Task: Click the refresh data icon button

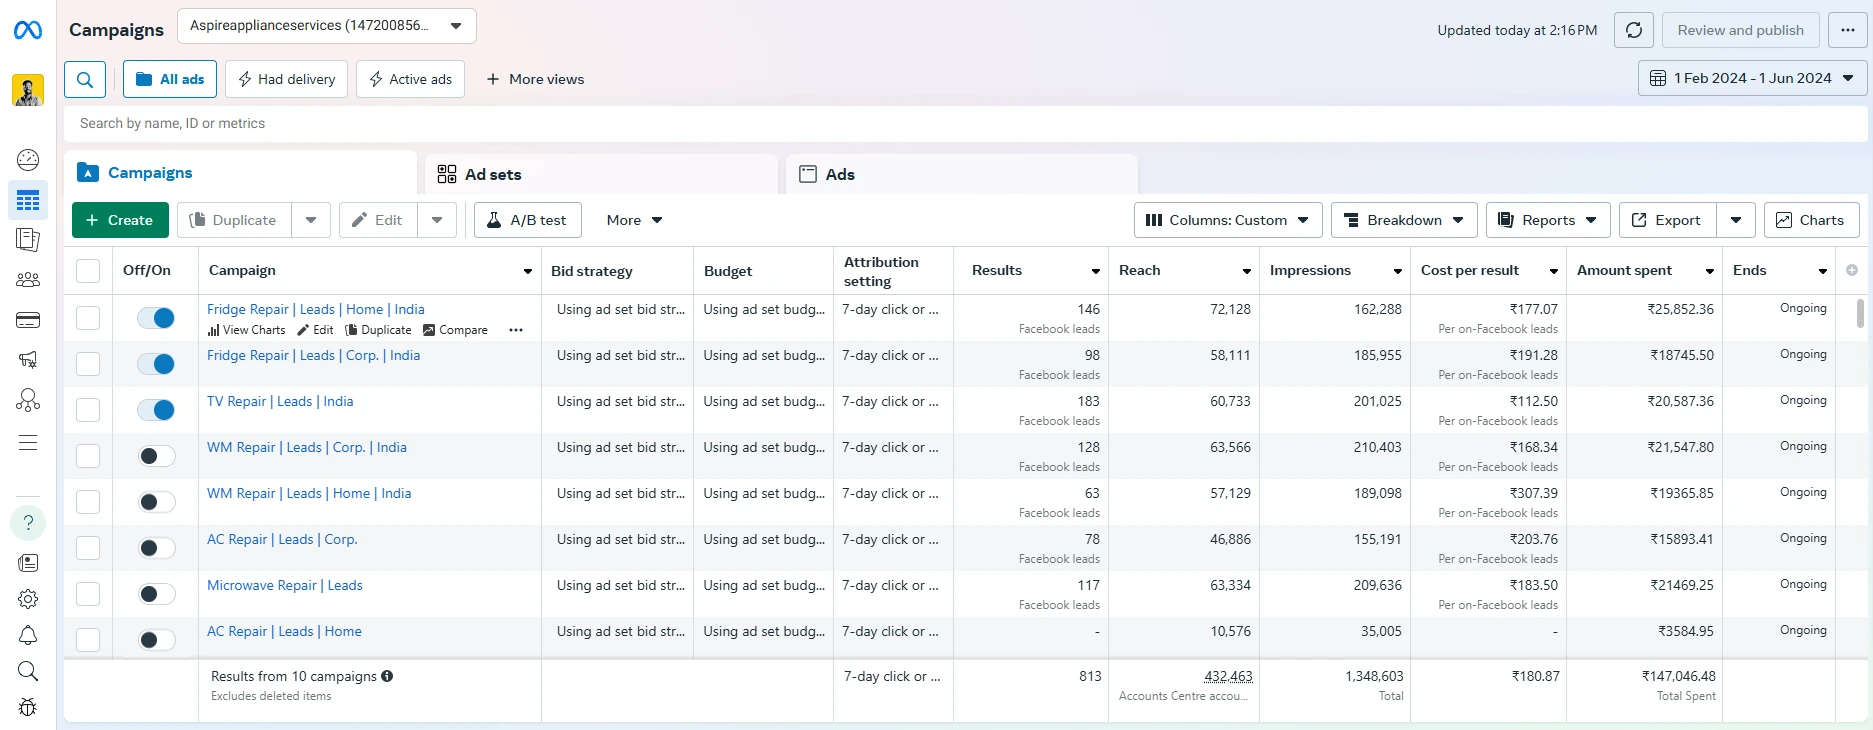Action: [x=1634, y=30]
